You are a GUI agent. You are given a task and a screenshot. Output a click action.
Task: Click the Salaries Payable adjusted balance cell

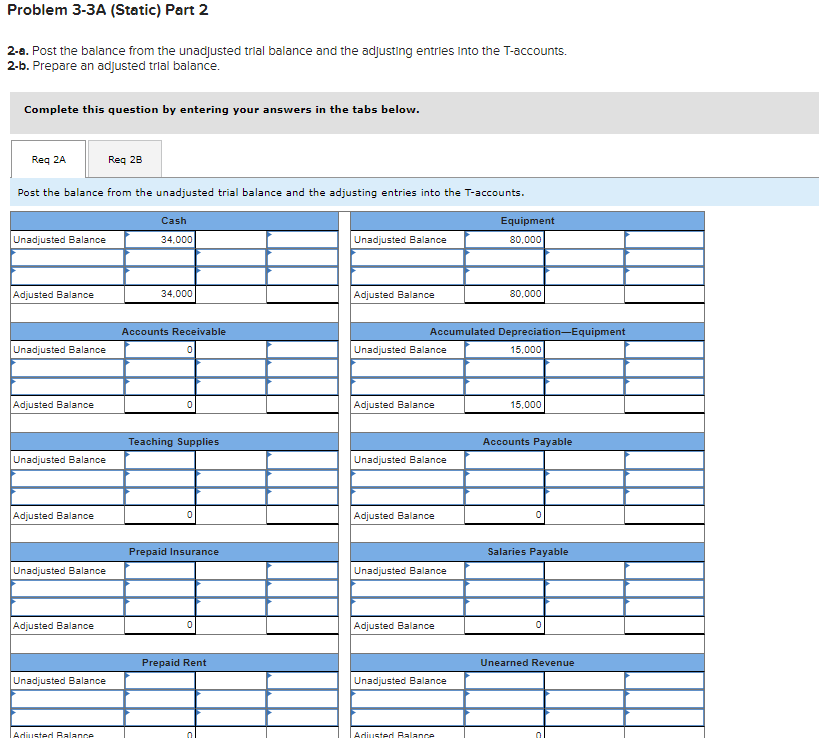pos(505,625)
